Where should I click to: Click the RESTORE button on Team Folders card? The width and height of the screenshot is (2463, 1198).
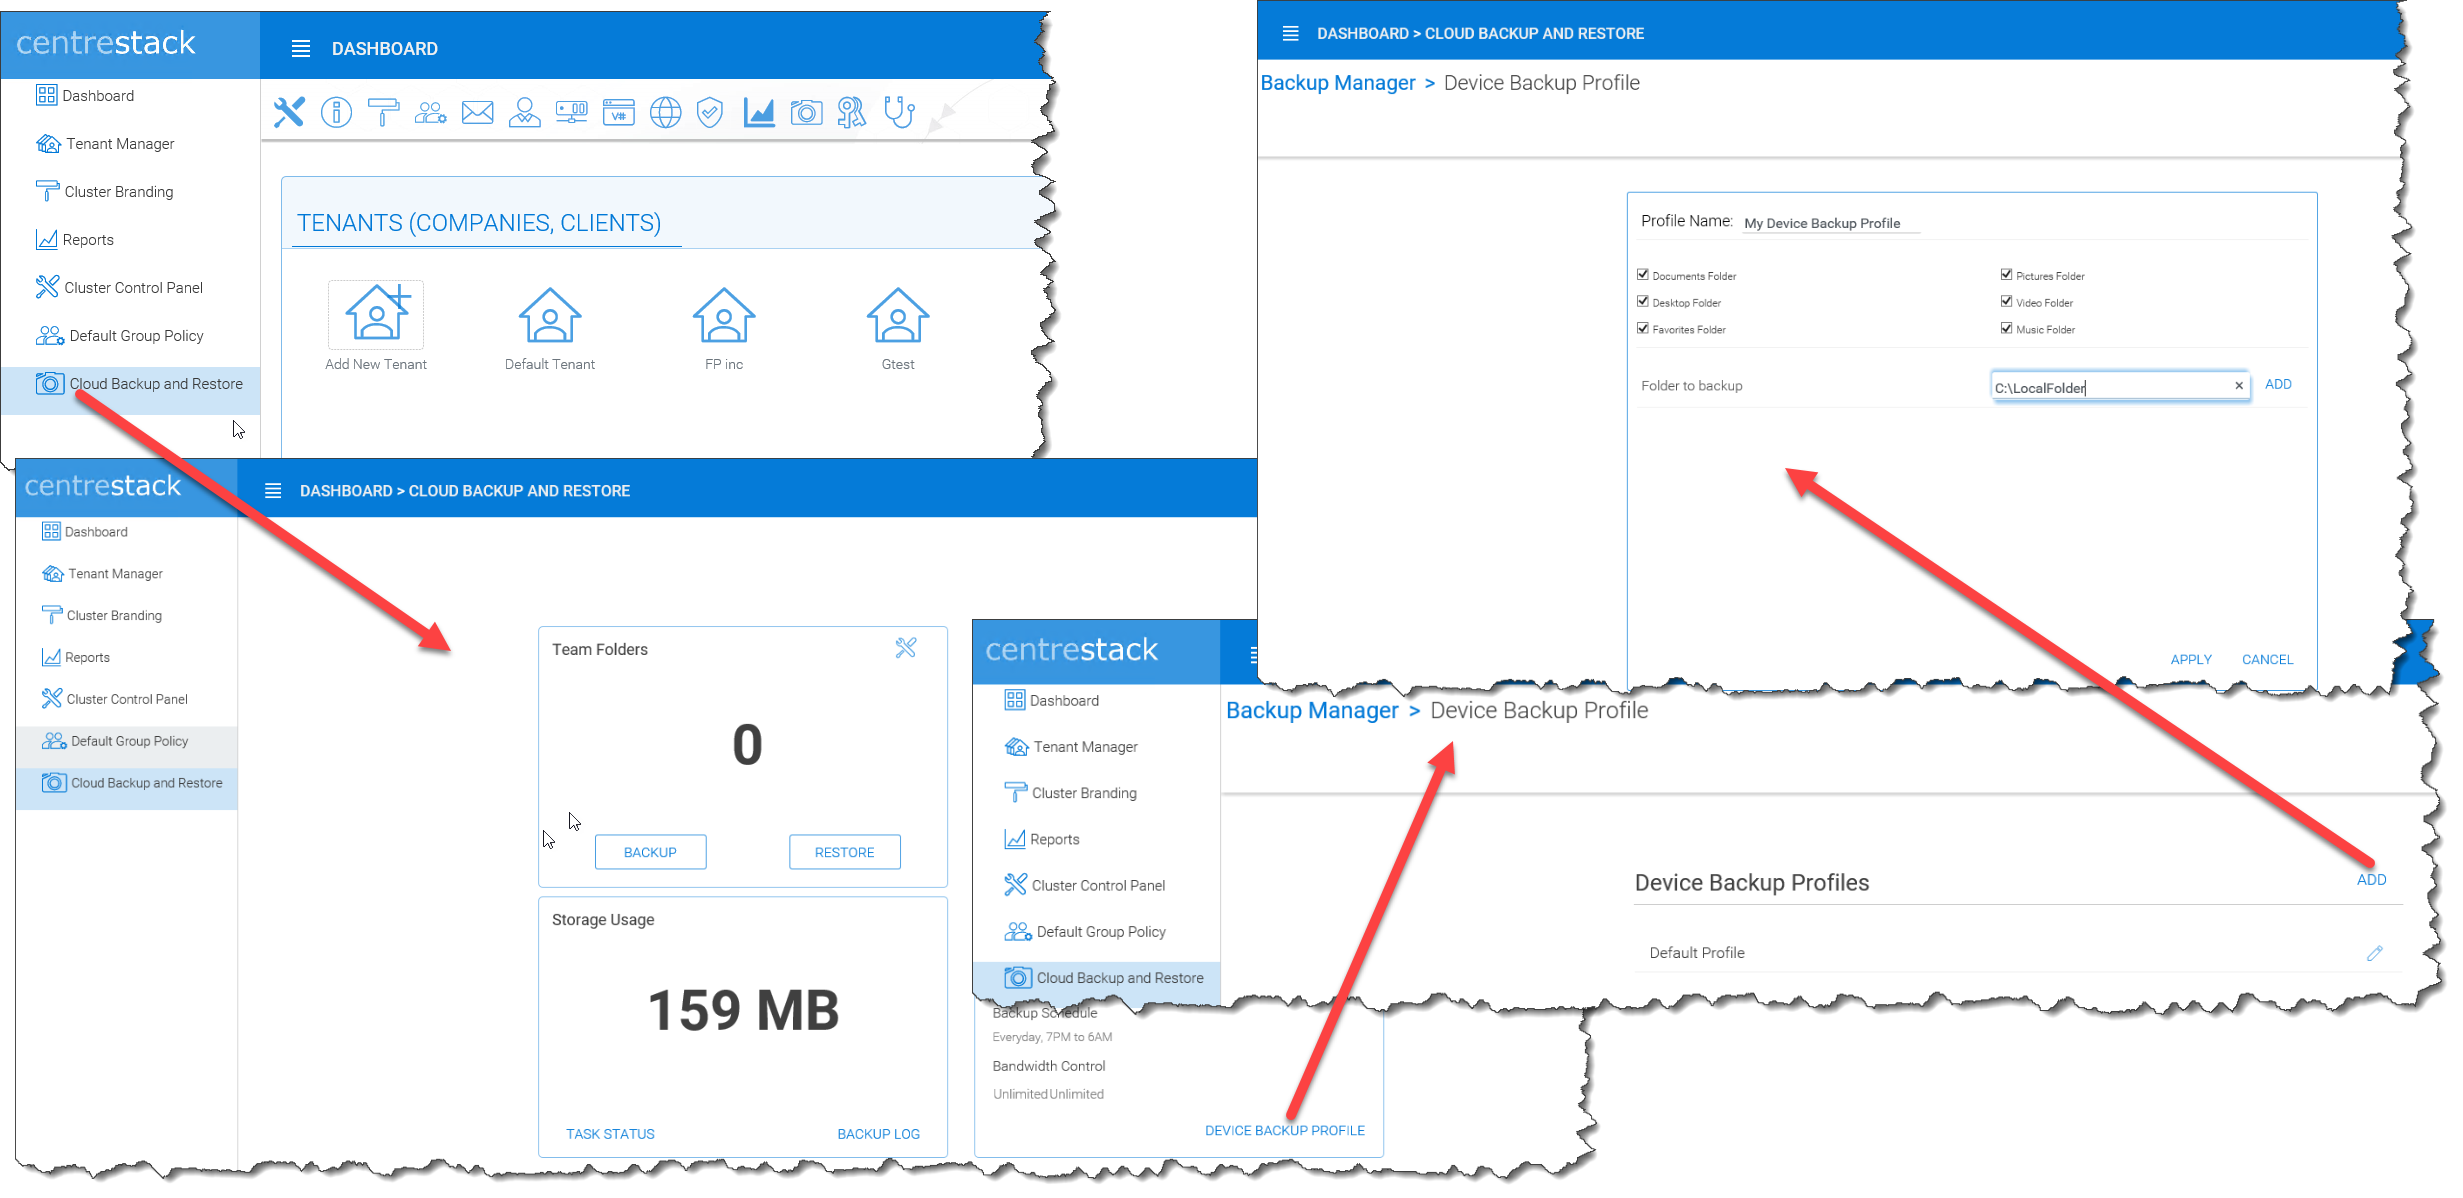[844, 852]
